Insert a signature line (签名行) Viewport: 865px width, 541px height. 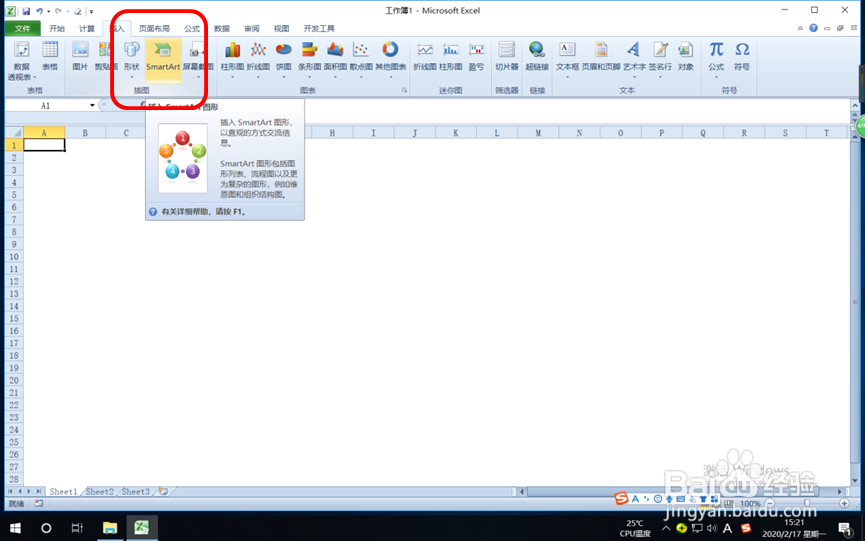(x=660, y=58)
